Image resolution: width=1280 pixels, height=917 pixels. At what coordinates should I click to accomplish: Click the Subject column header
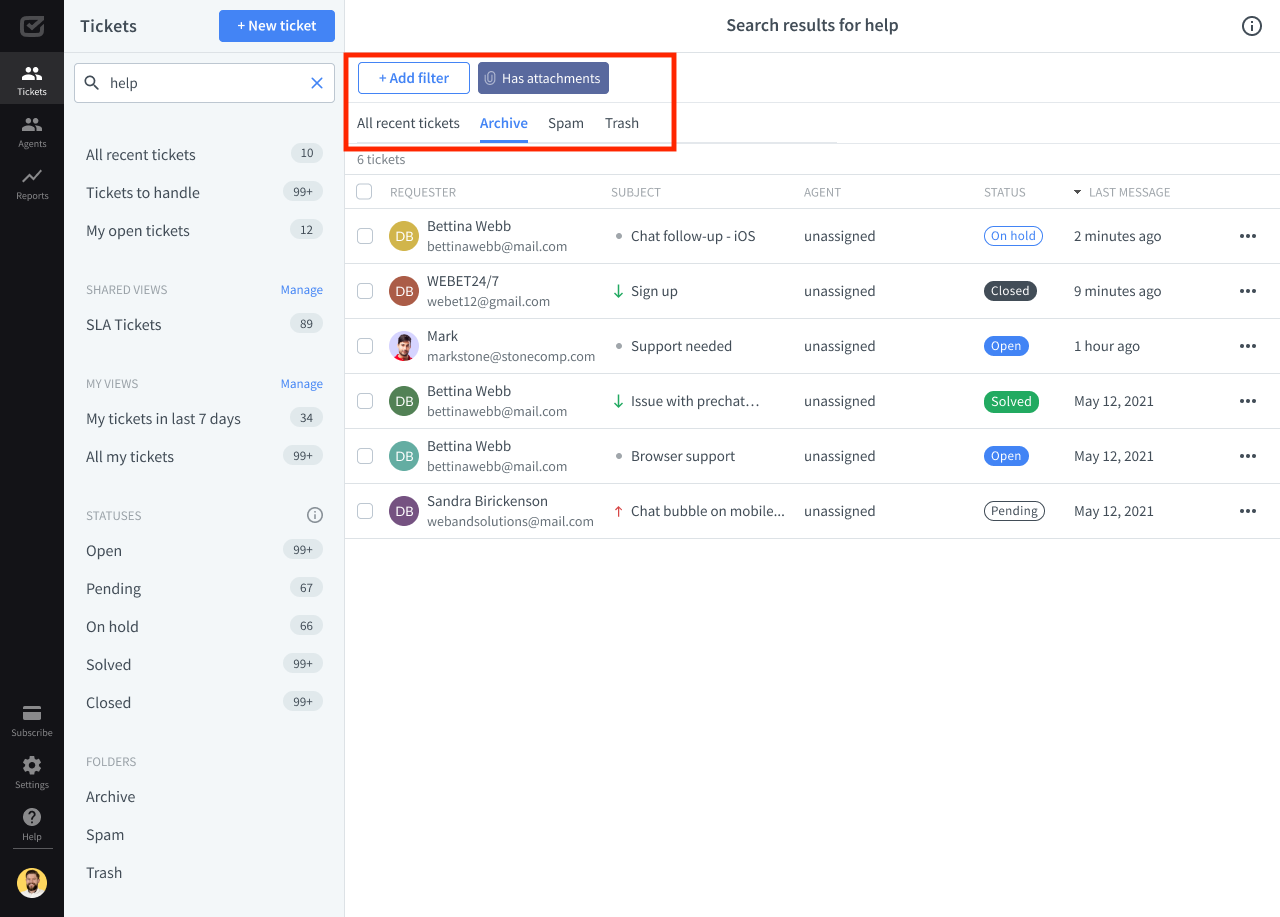pyautogui.click(x=636, y=192)
